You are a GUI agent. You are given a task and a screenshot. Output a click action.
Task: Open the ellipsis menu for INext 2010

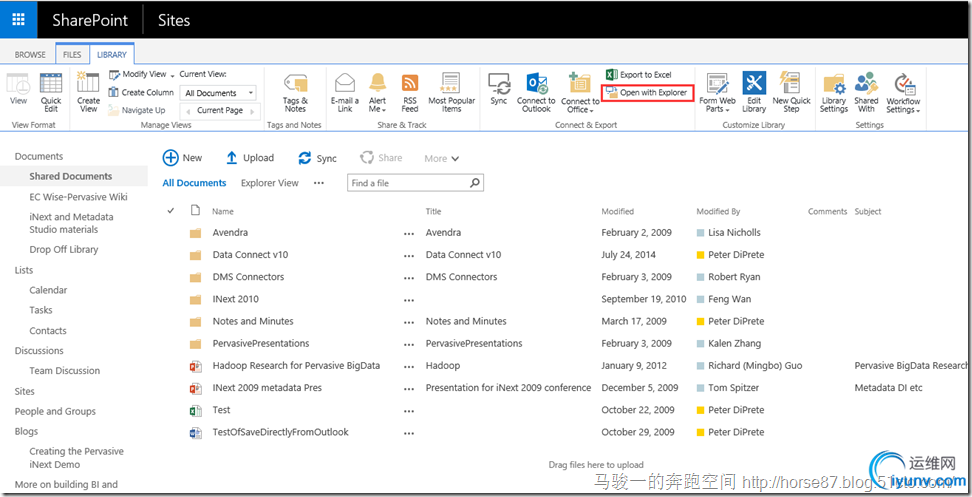pos(409,300)
